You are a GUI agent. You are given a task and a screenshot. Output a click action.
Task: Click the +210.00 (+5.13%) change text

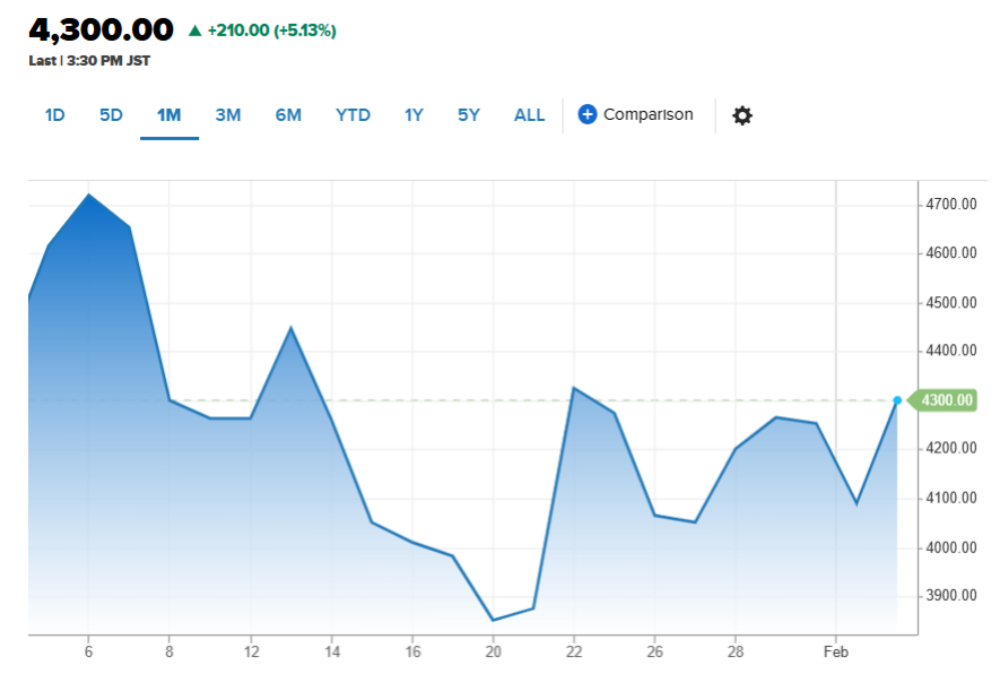[271, 30]
